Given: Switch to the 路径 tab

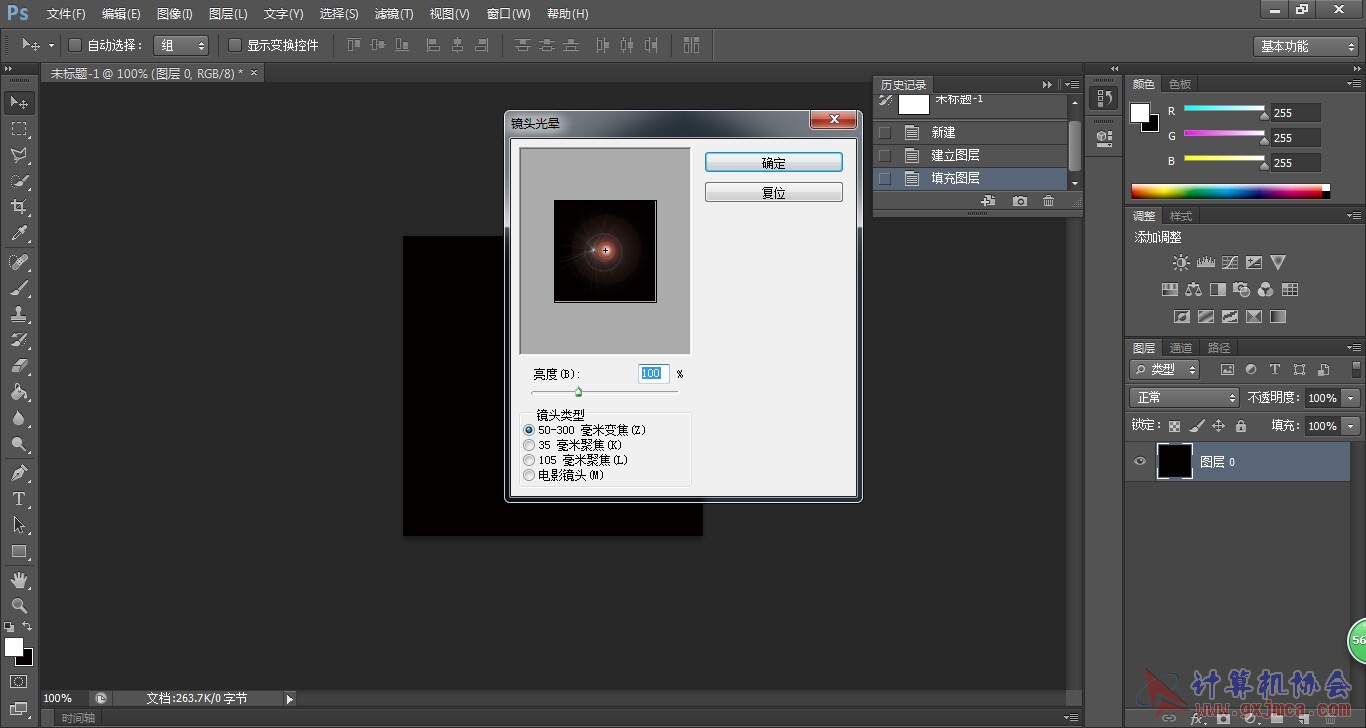Looking at the screenshot, I should pos(1219,348).
